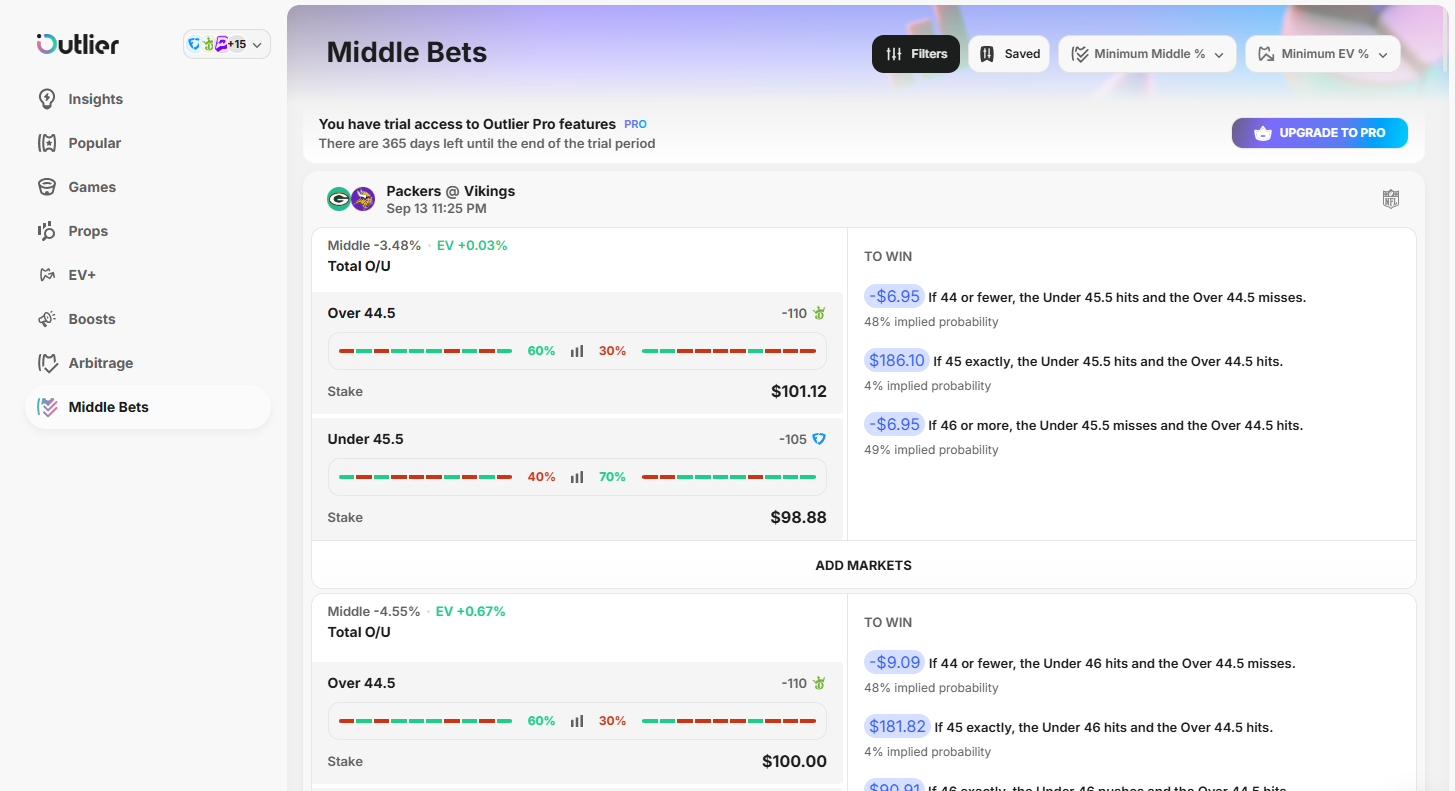The height and width of the screenshot is (791, 1455).
Task: Click the $98.88 stake value
Action: pyautogui.click(x=799, y=518)
